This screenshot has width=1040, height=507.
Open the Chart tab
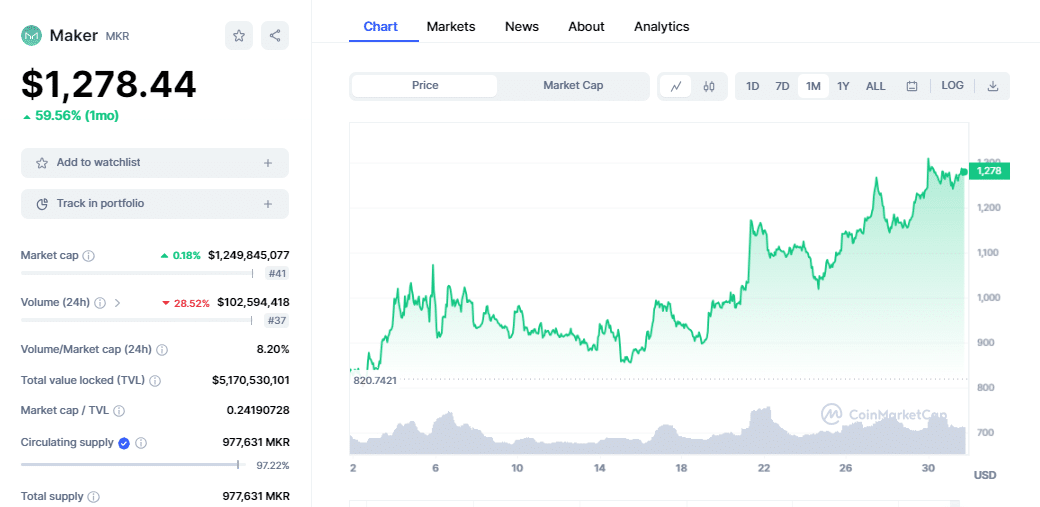[x=381, y=27]
